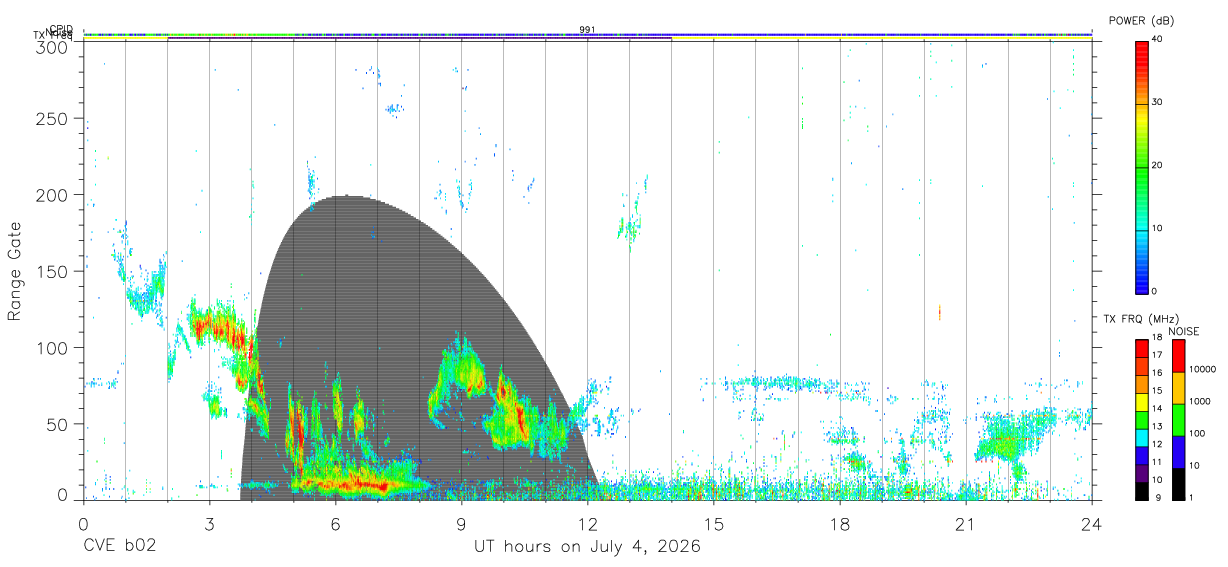Screen dimensions: 1228x567
Task: Click the '15' tick on UT hours axis
Action: [714, 523]
